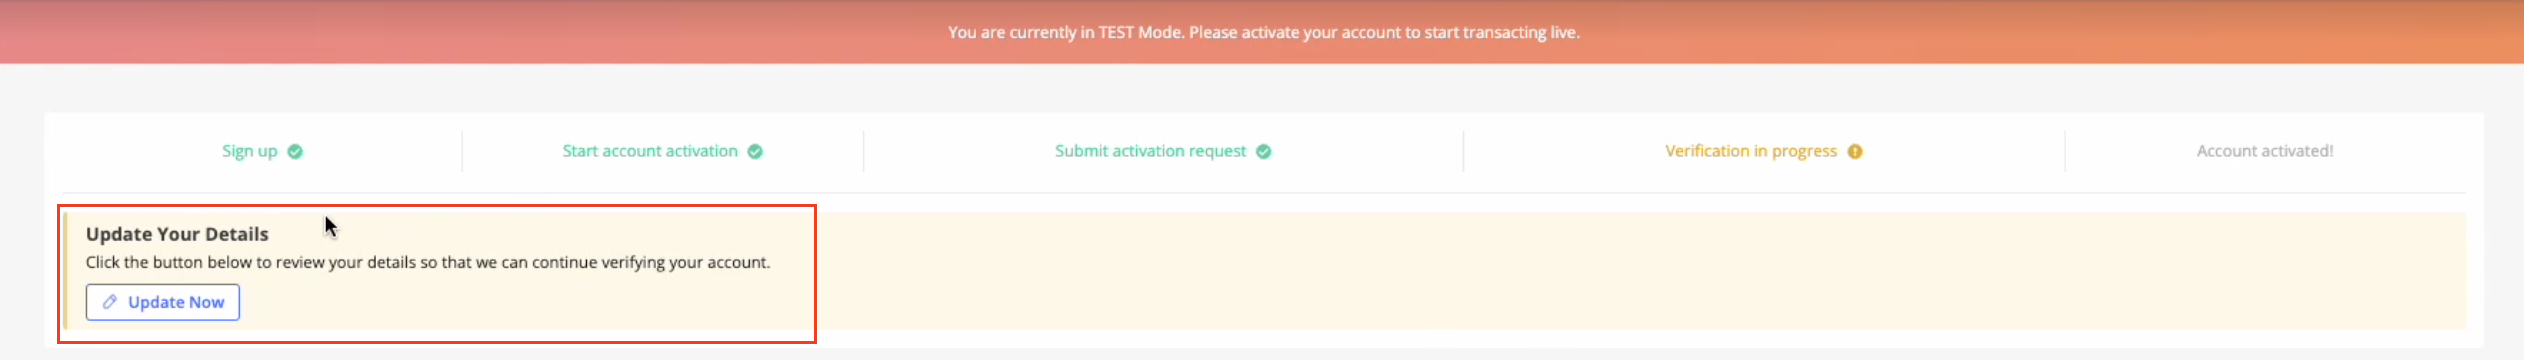Click the green checkmark beside Sign up
This screenshot has width=2524, height=360.
(x=295, y=152)
